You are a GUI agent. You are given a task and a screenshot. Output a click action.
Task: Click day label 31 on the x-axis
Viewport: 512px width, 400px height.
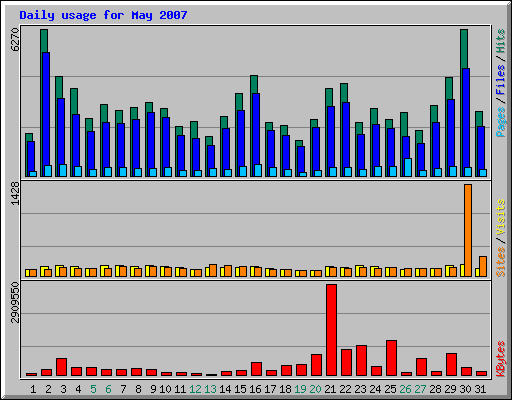[480, 389]
